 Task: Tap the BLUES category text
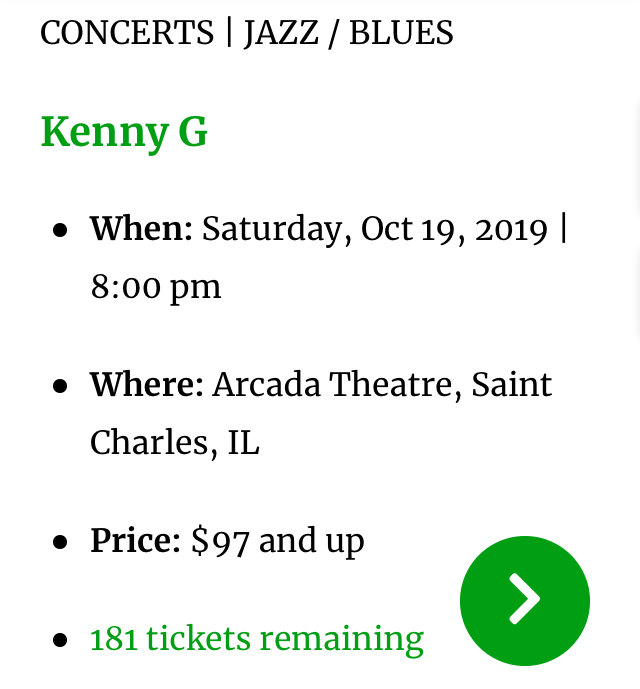point(401,33)
